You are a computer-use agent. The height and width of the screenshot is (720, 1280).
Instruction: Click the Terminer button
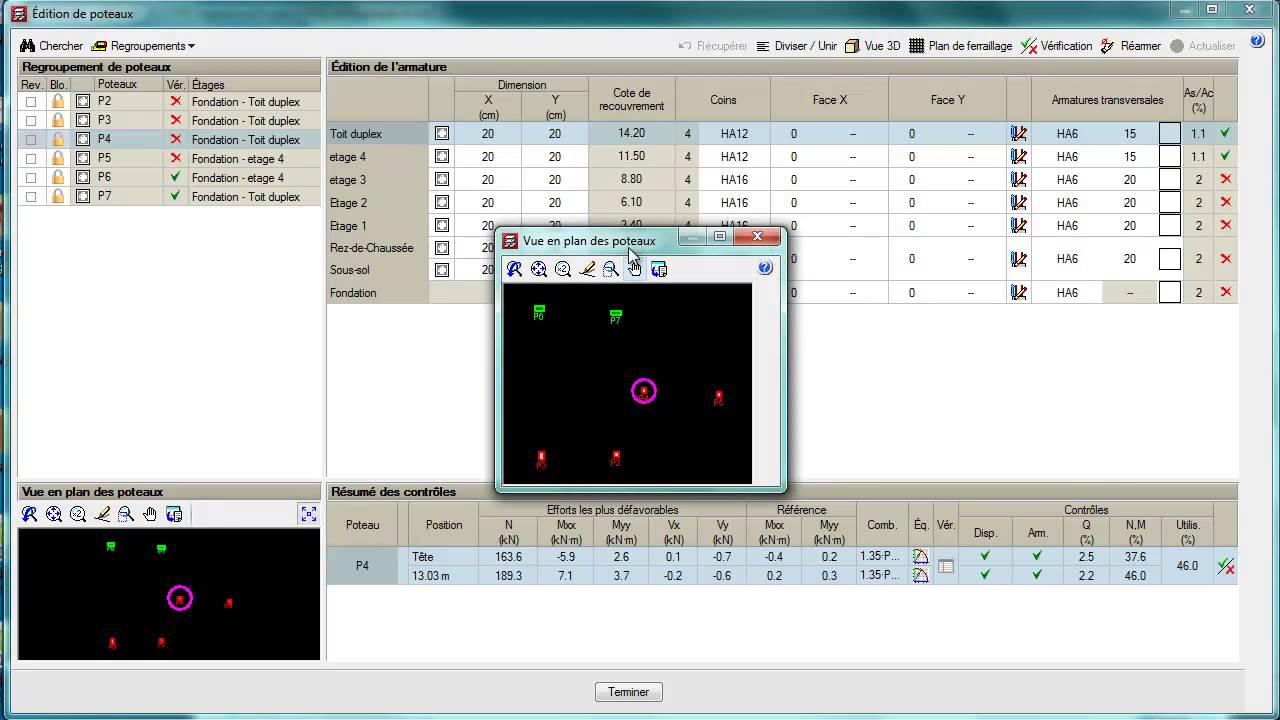[x=628, y=692]
